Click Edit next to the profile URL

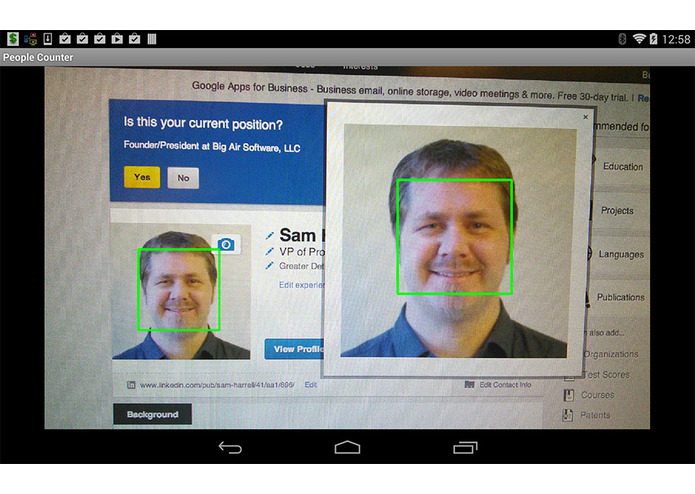coord(310,385)
